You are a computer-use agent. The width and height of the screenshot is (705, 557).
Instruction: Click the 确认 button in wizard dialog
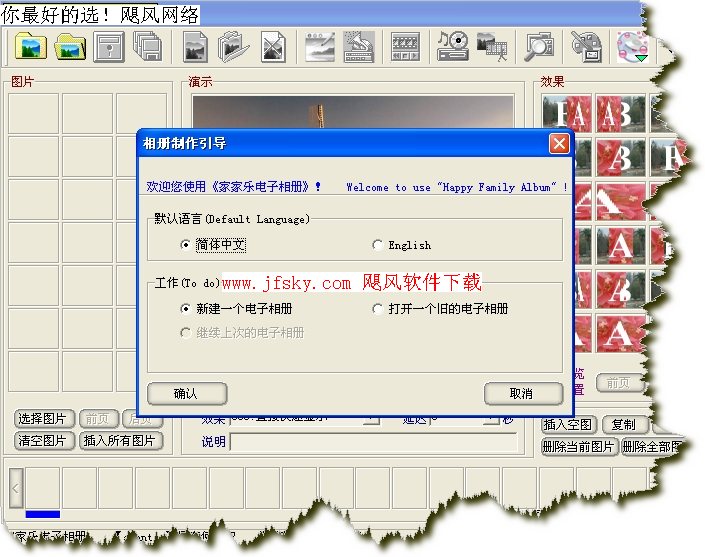(x=186, y=393)
